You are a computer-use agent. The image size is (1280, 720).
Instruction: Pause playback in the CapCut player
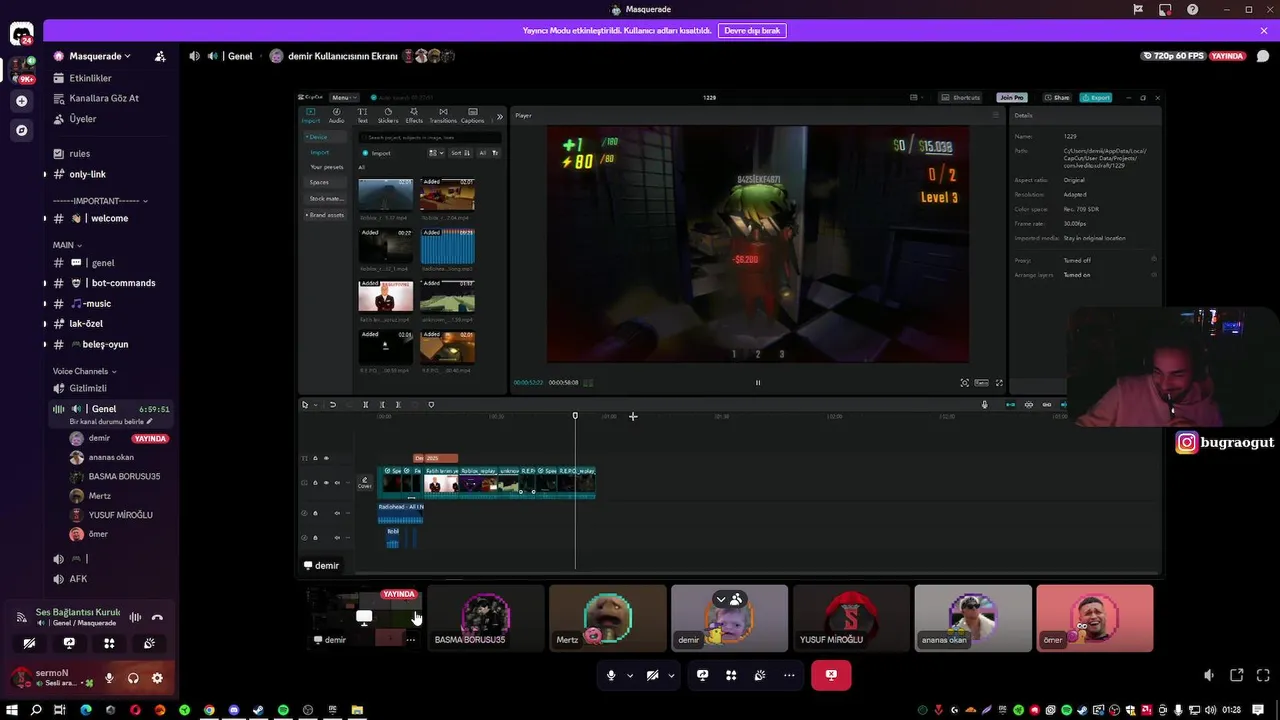coord(757,382)
